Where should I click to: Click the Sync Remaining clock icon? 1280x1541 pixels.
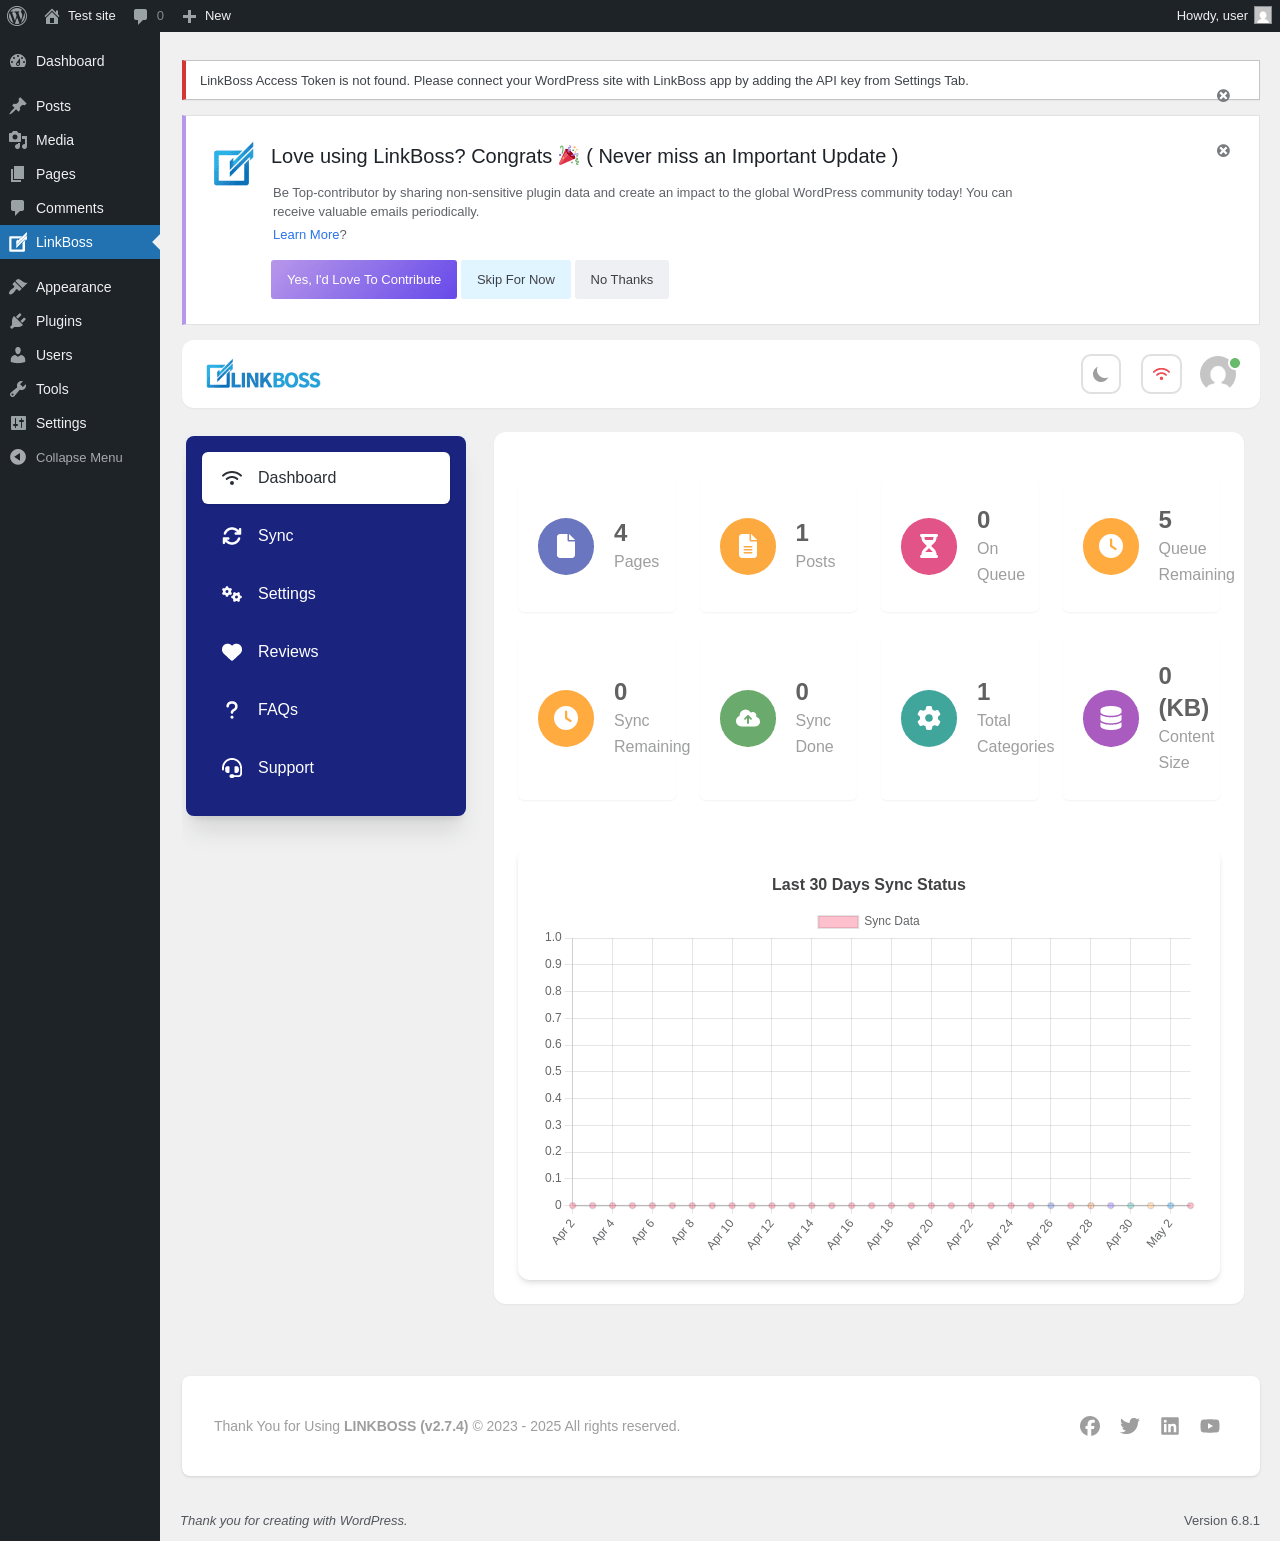point(566,718)
